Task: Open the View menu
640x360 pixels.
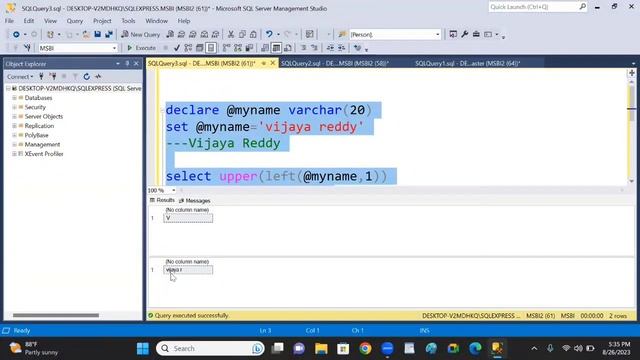Action: coord(50,21)
